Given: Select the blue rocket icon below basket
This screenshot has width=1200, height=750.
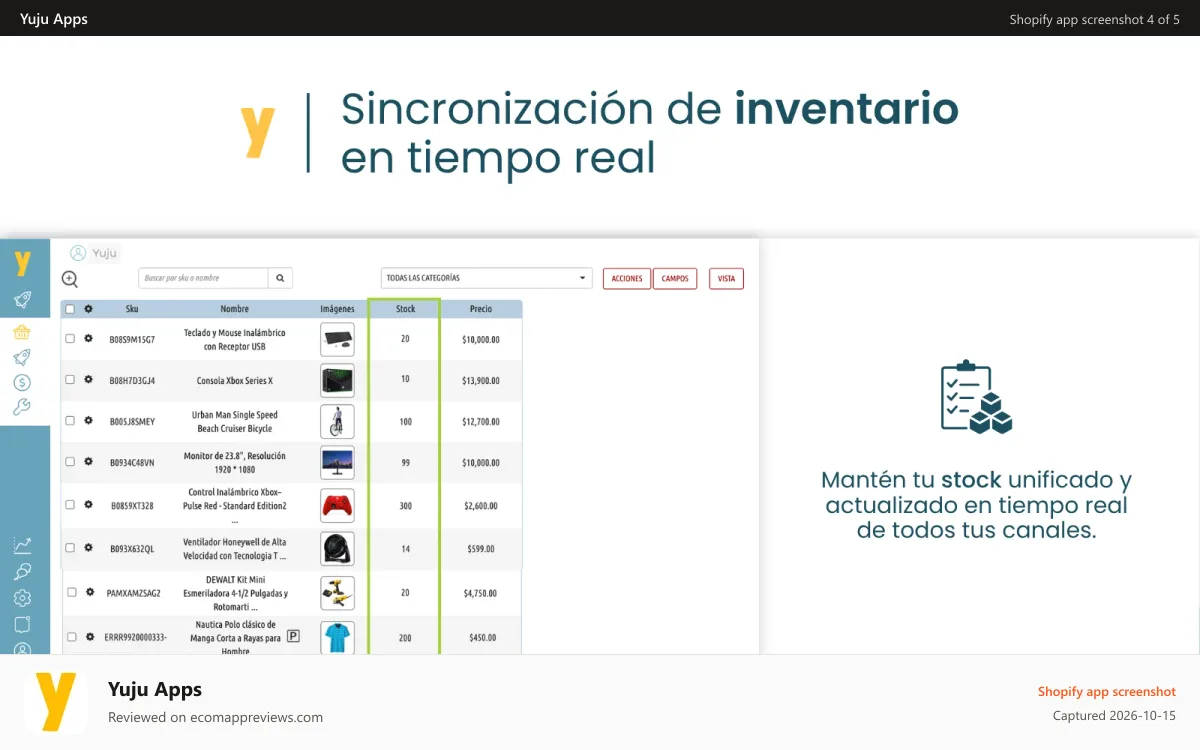Looking at the screenshot, I should pos(22,357).
